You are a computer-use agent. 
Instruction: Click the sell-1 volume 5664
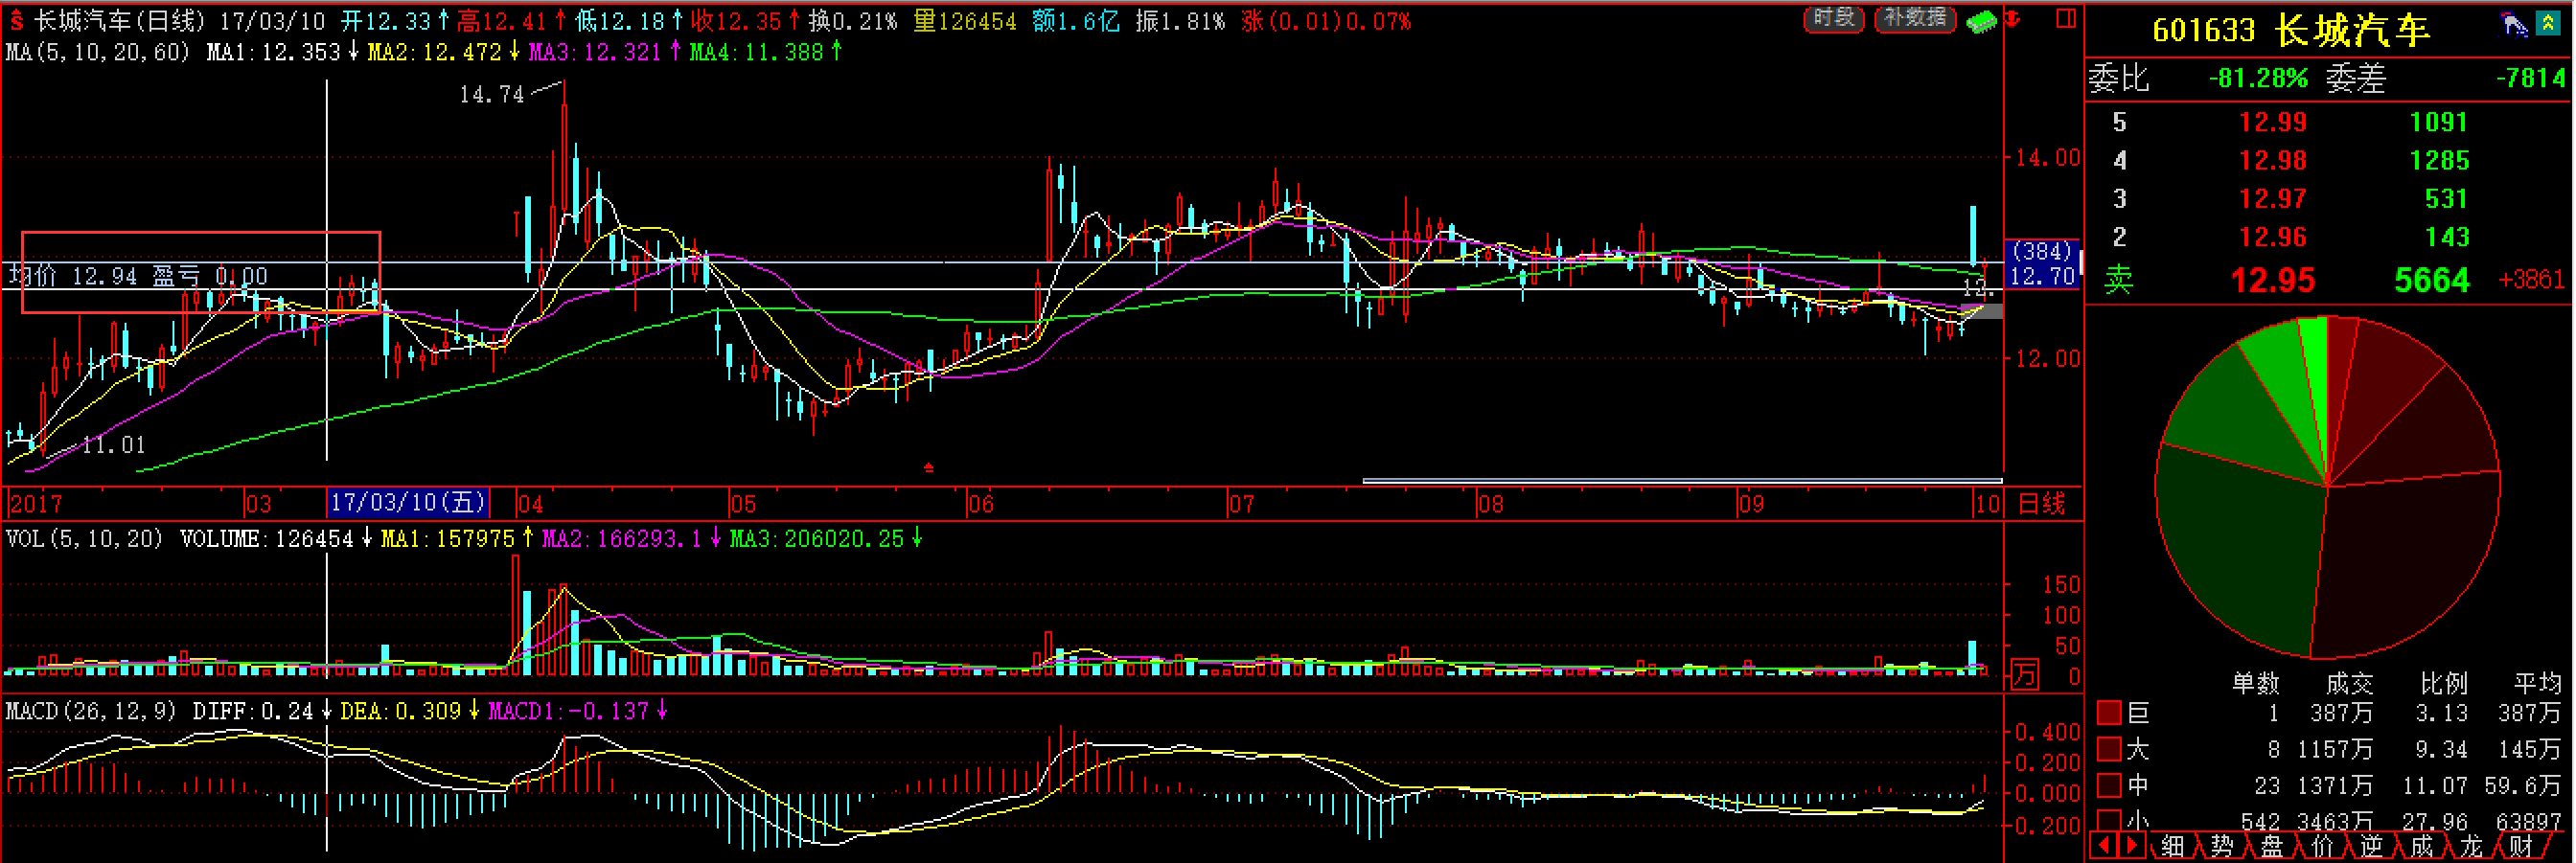pyautogui.click(x=2432, y=280)
